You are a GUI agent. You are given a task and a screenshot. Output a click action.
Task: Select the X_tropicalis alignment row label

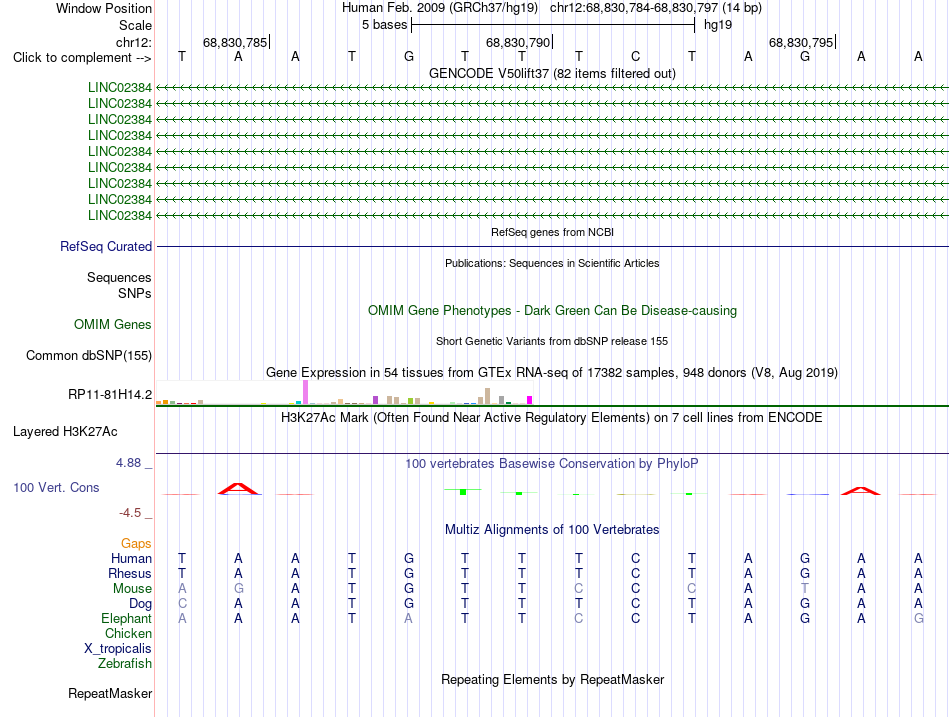pyautogui.click(x=118, y=649)
